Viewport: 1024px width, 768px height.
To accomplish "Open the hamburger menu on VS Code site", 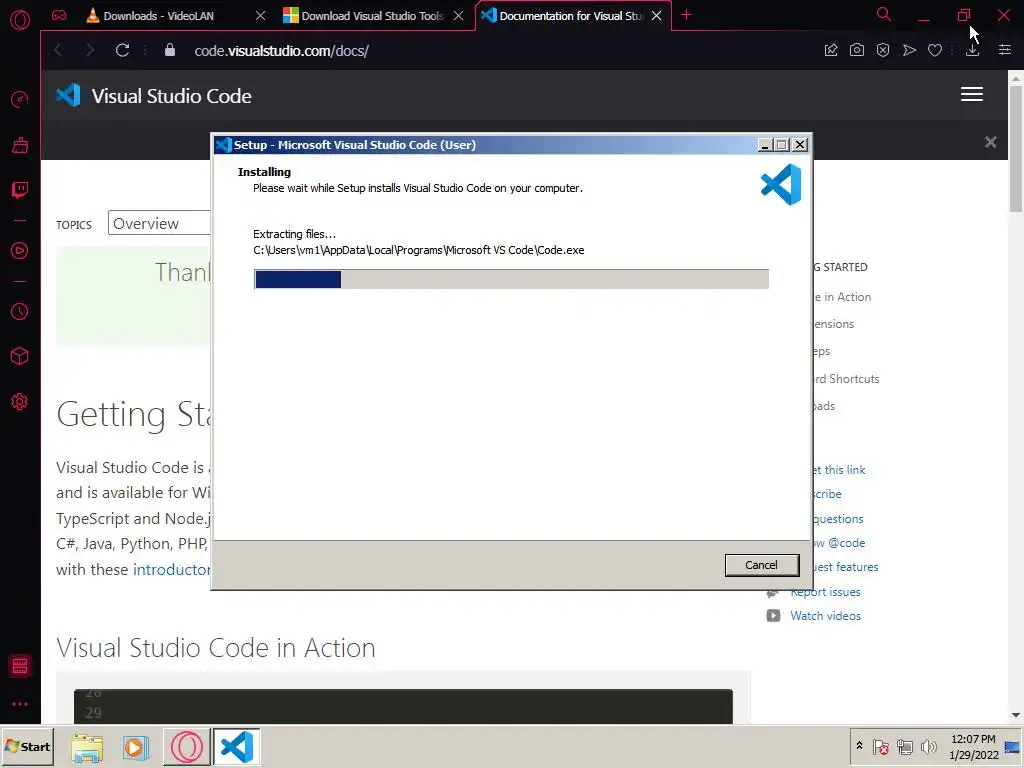I will (x=972, y=95).
